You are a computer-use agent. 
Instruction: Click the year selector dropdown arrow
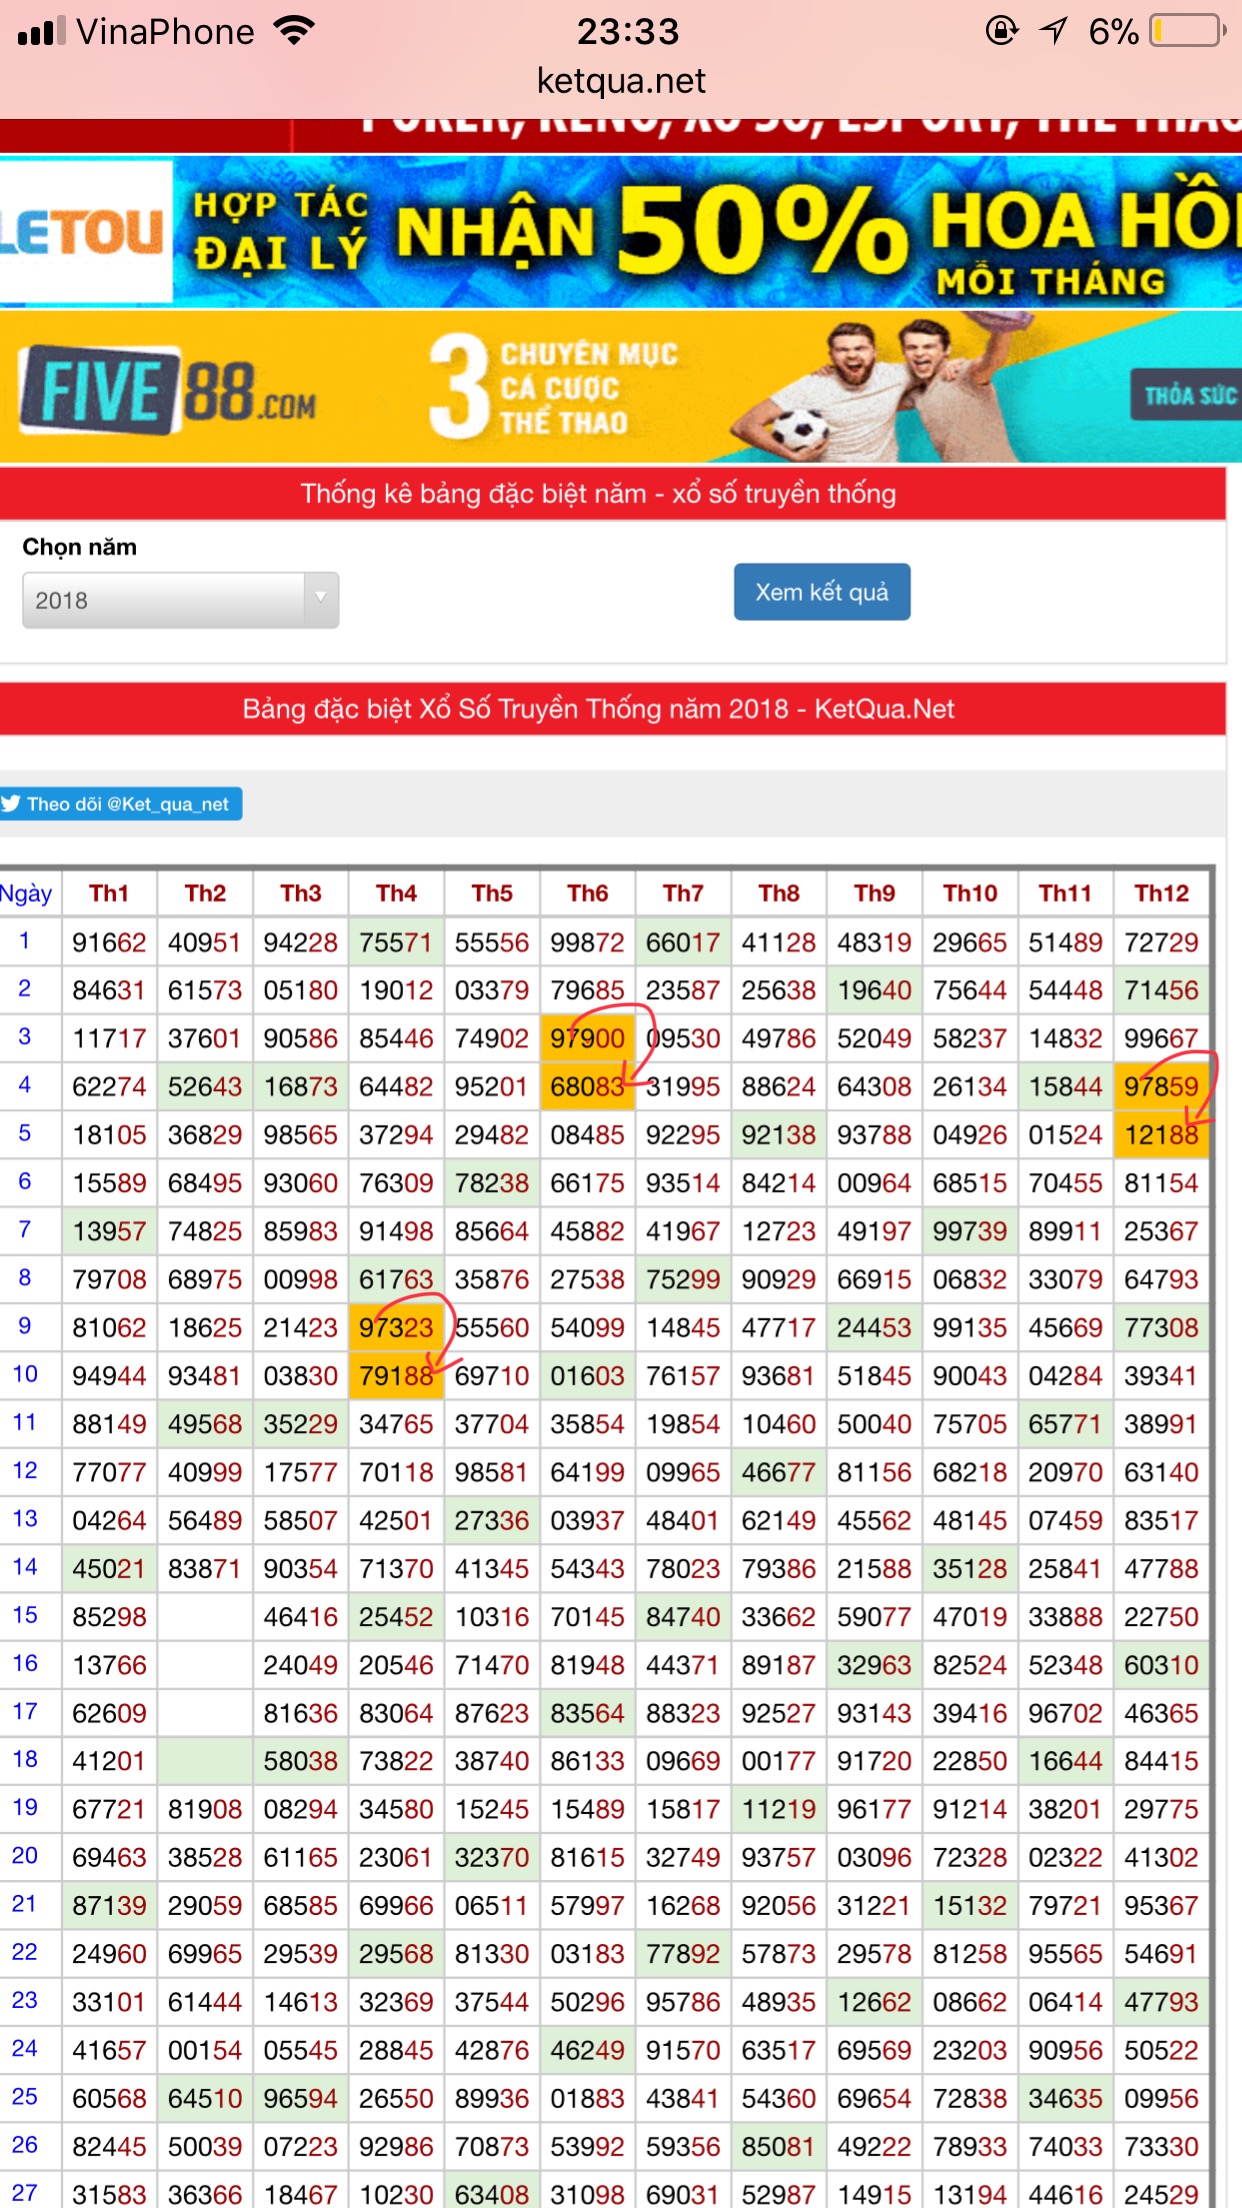(321, 598)
